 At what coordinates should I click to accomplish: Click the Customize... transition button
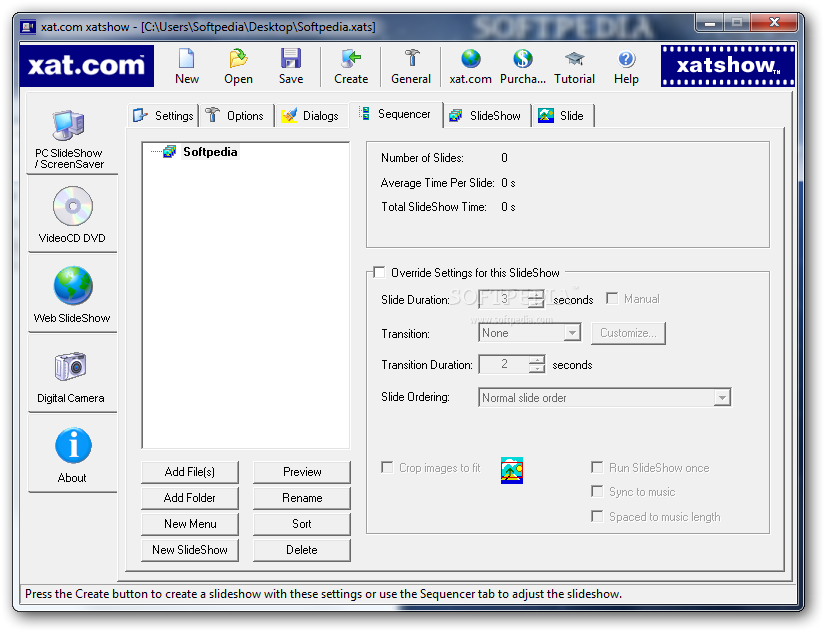(628, 333)
